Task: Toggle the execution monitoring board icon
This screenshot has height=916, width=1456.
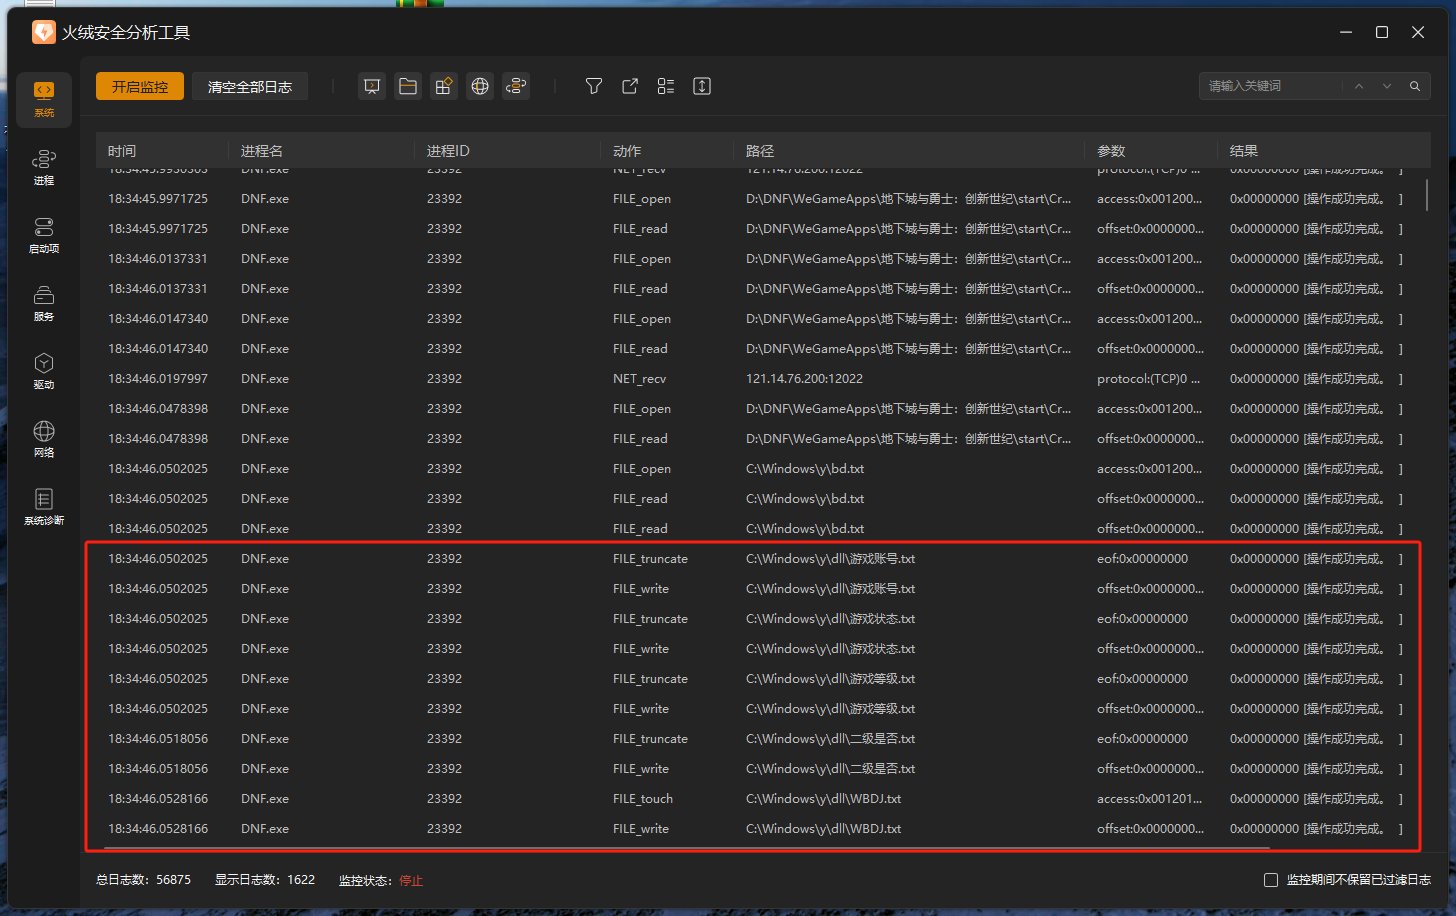Action: (372, 86)
